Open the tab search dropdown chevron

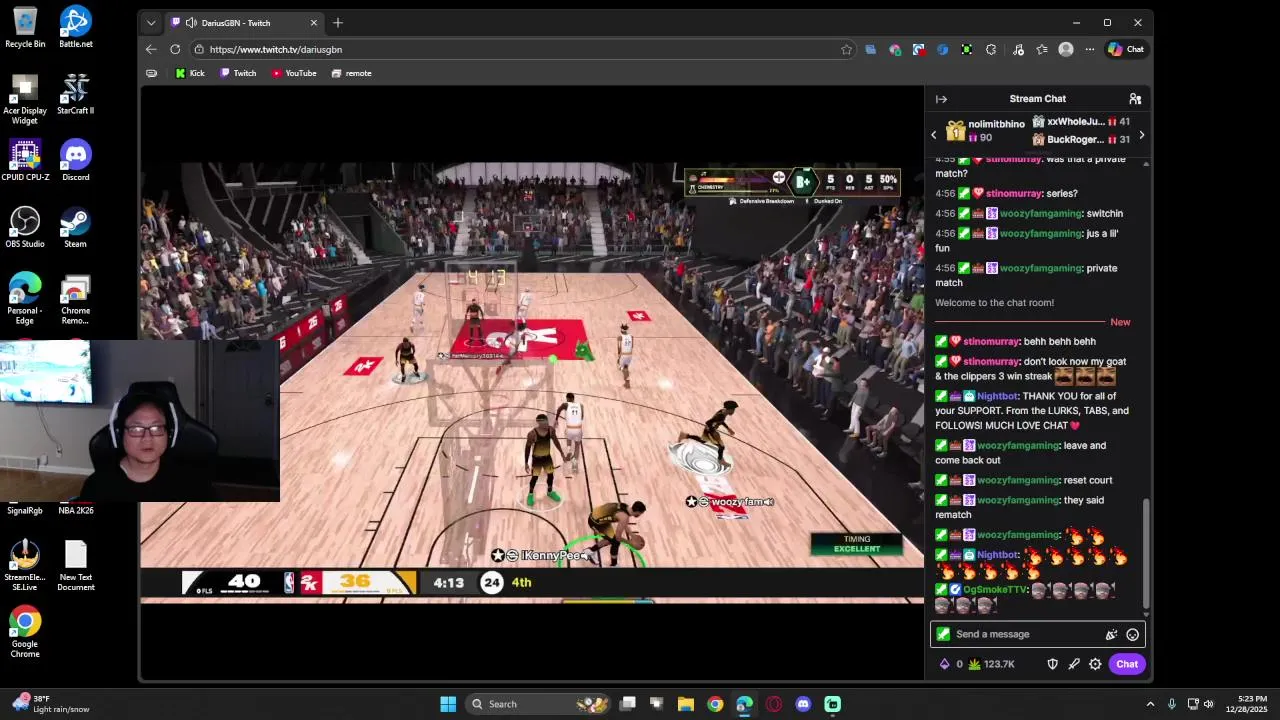(x=151, y=23)
